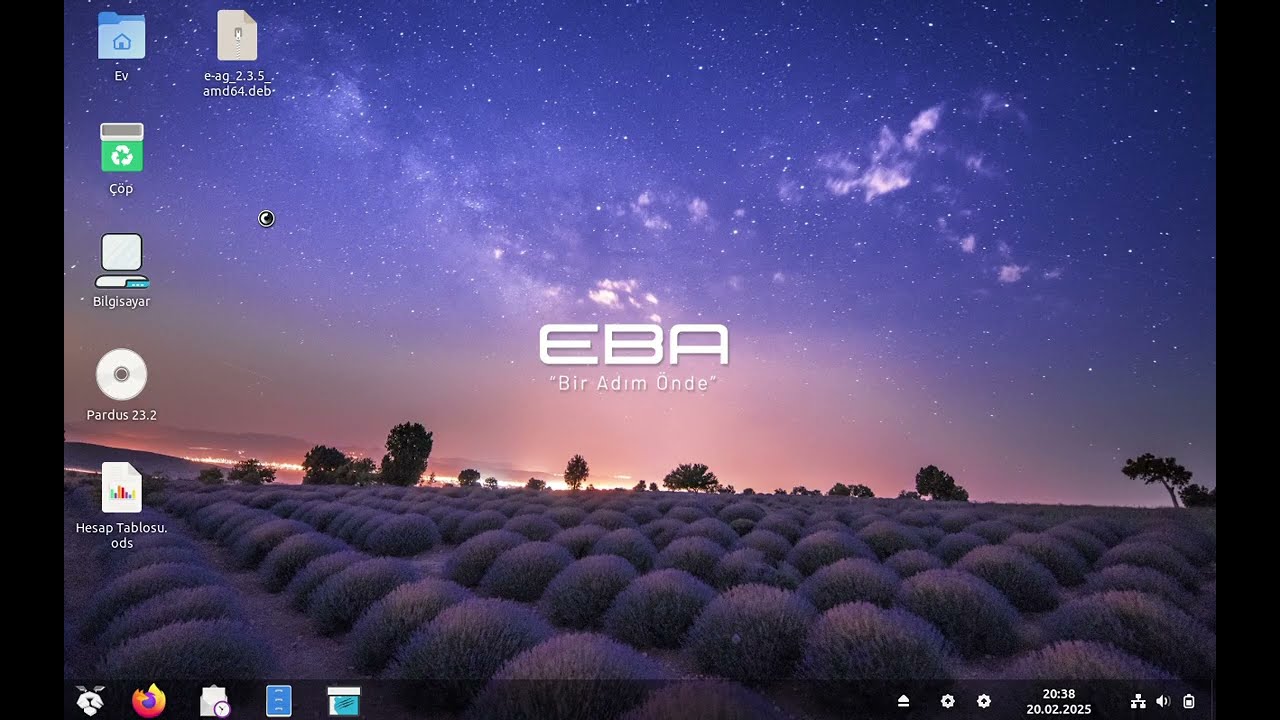Image resolution: width=1280 pixels, height=720 pixels.
Task: Select the e-ag_2.3.5_amd64.deb package file
Action: [x=237, y=36]
